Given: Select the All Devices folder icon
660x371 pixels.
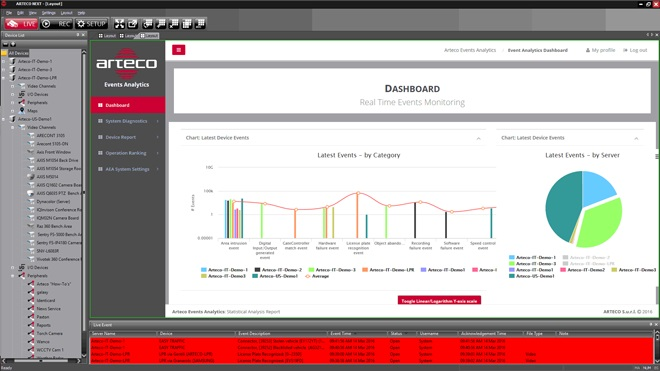Looking at the screenshot, I should 4,53.
